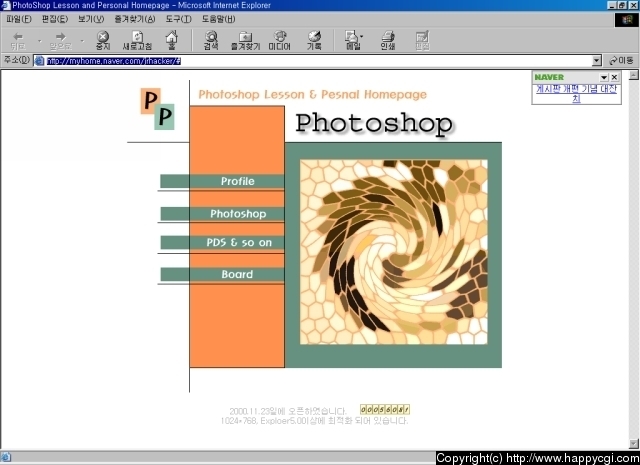Open Forward button history dropdown arrow

pos(82,40)
